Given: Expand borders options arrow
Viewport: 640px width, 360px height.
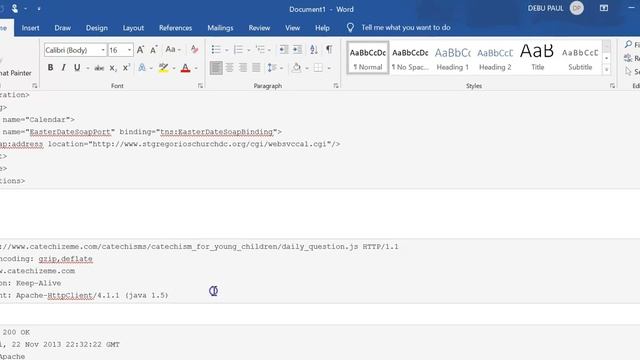Looking at the screenshot, I should tap(329, 68).
